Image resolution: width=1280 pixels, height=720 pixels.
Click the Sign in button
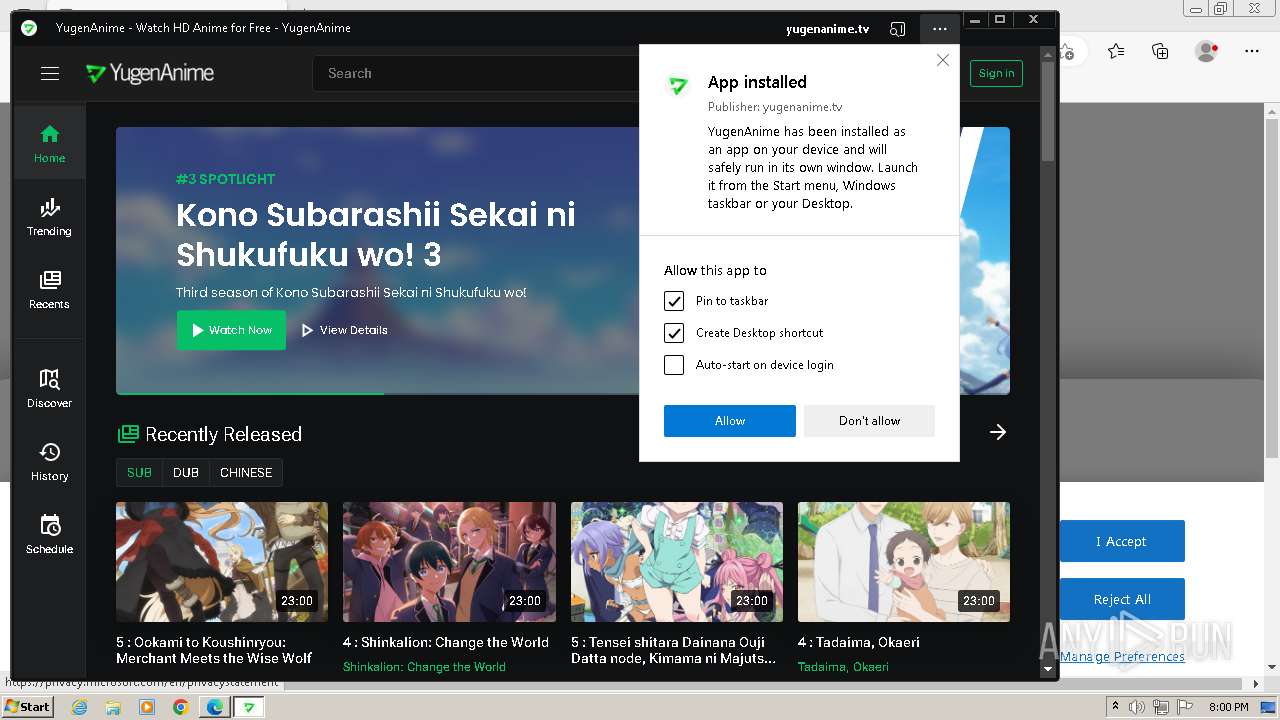point(996,73)
